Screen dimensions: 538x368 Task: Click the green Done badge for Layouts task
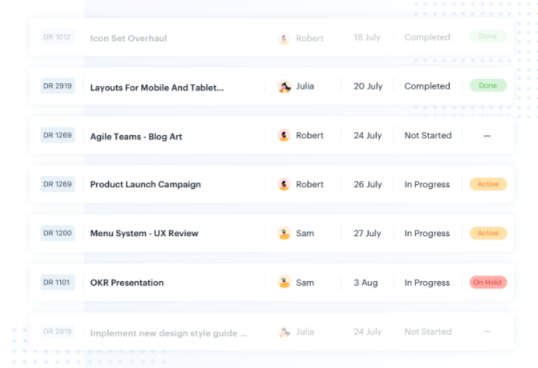pyautogui.click(x=488, y=85)
